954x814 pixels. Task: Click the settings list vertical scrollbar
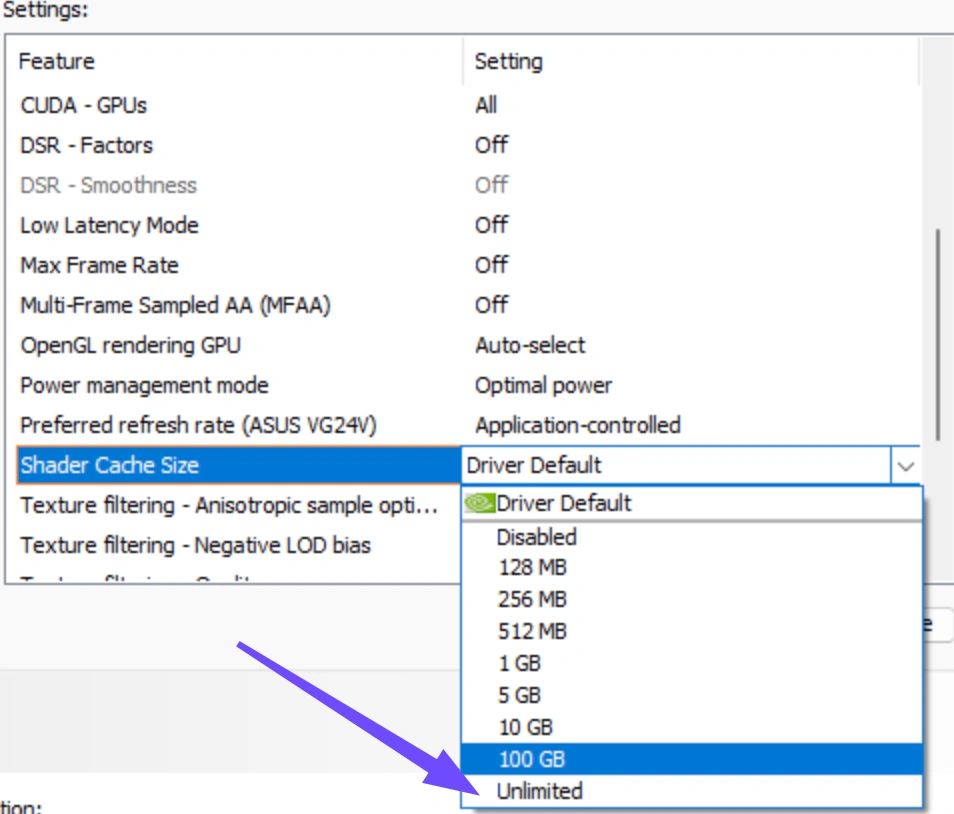point(938,335)
